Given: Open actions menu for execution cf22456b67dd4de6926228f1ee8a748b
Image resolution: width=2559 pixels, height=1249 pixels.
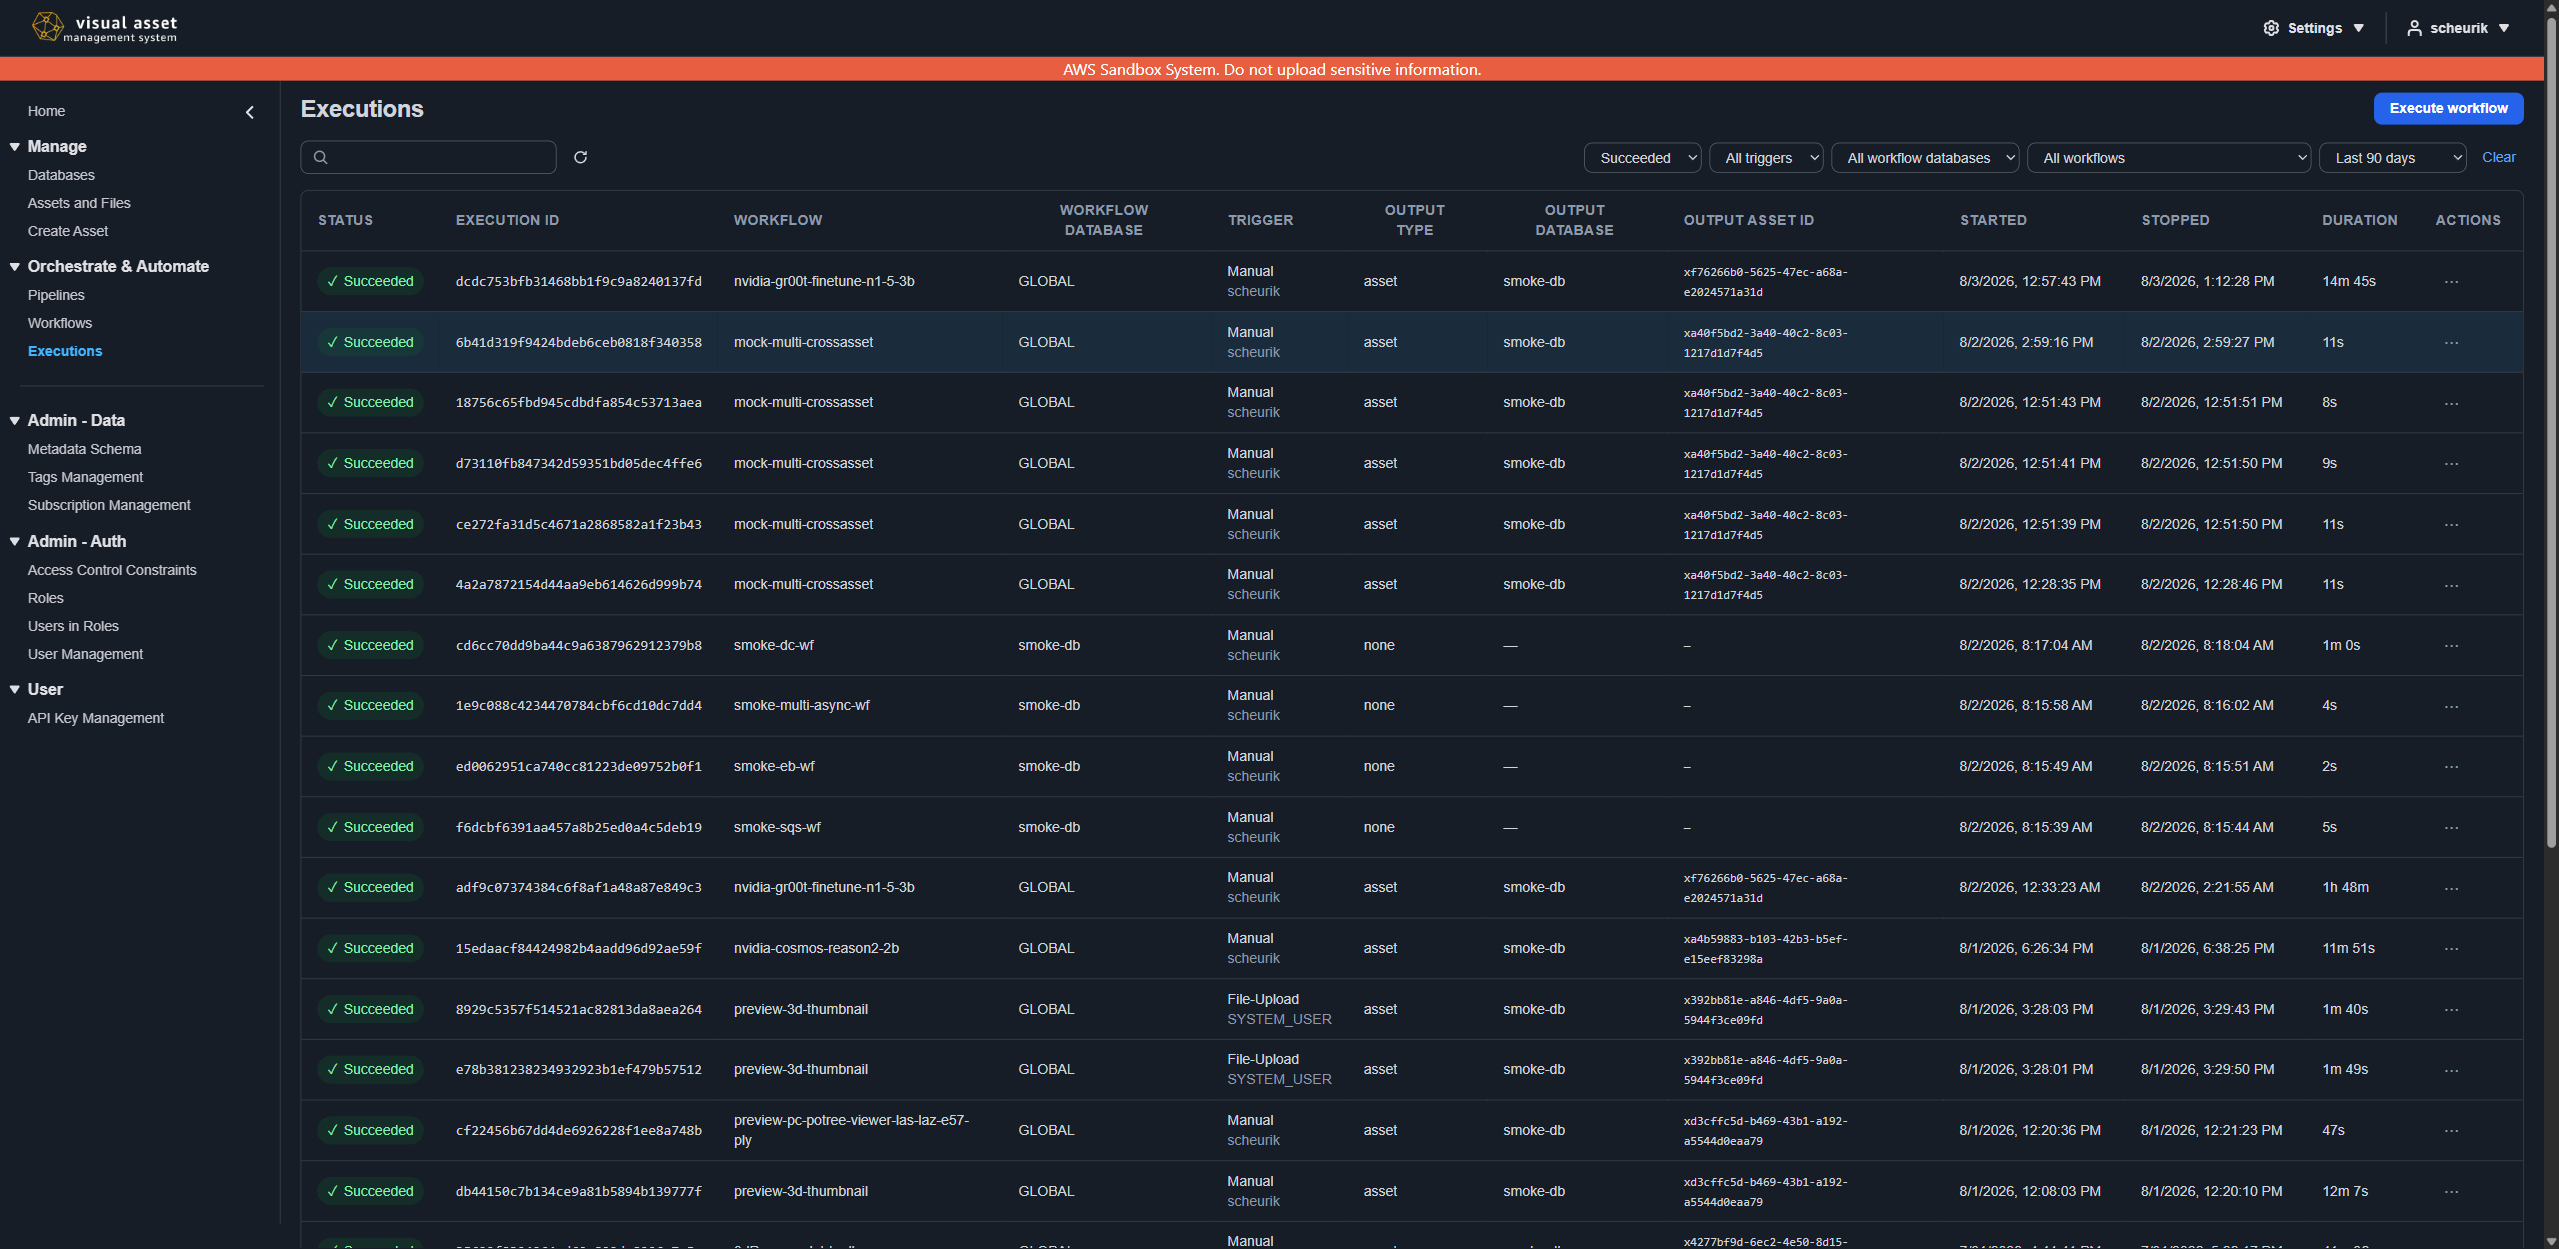Looking at the screenshot, I should click(x=2451, y=1131).
